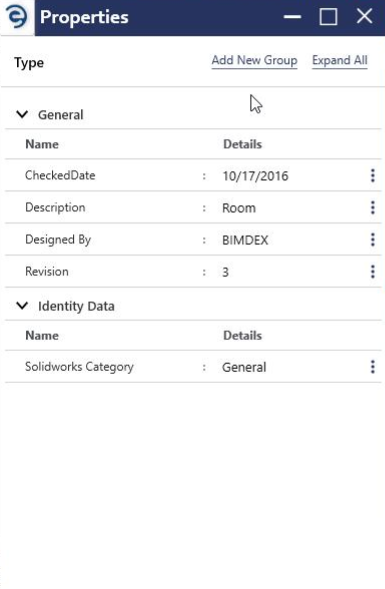
Task: Open three-dot menu for Revision row
Action: [373, 271]
